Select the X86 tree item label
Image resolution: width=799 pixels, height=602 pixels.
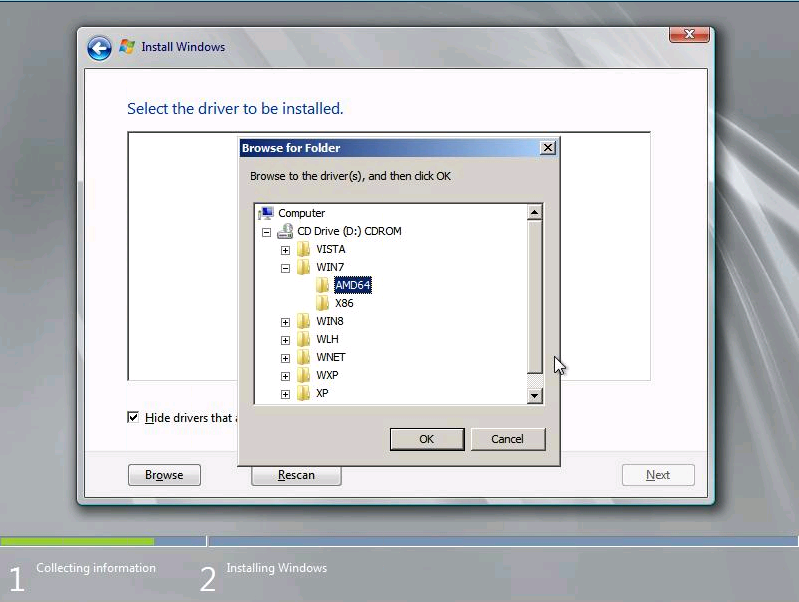(x=344, y=303)
